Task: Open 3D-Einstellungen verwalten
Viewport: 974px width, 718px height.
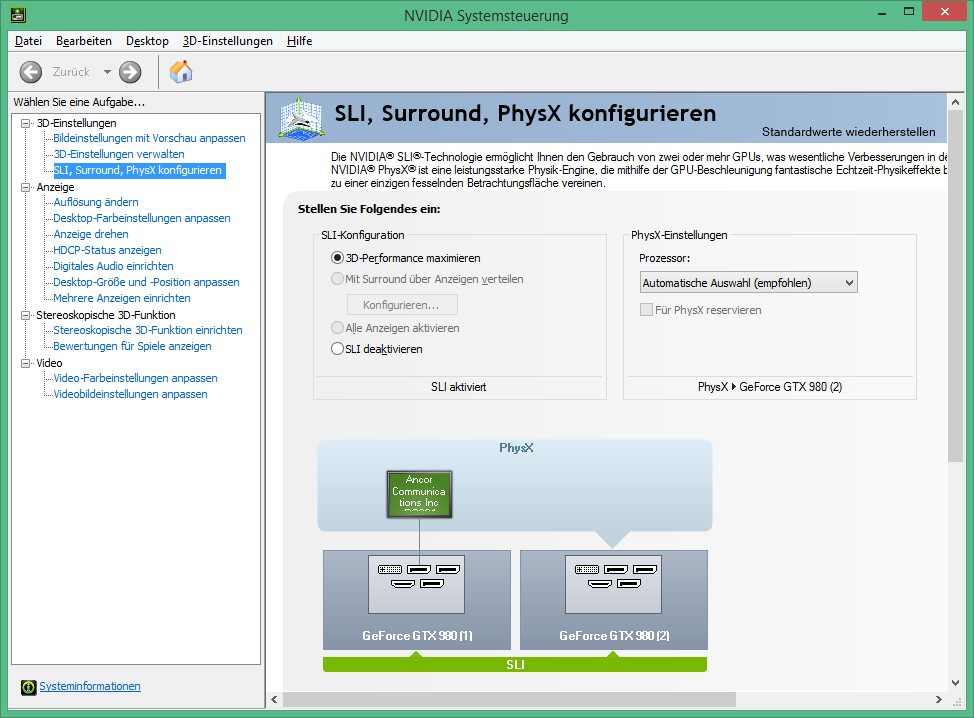Action: [x=119, y=154]
